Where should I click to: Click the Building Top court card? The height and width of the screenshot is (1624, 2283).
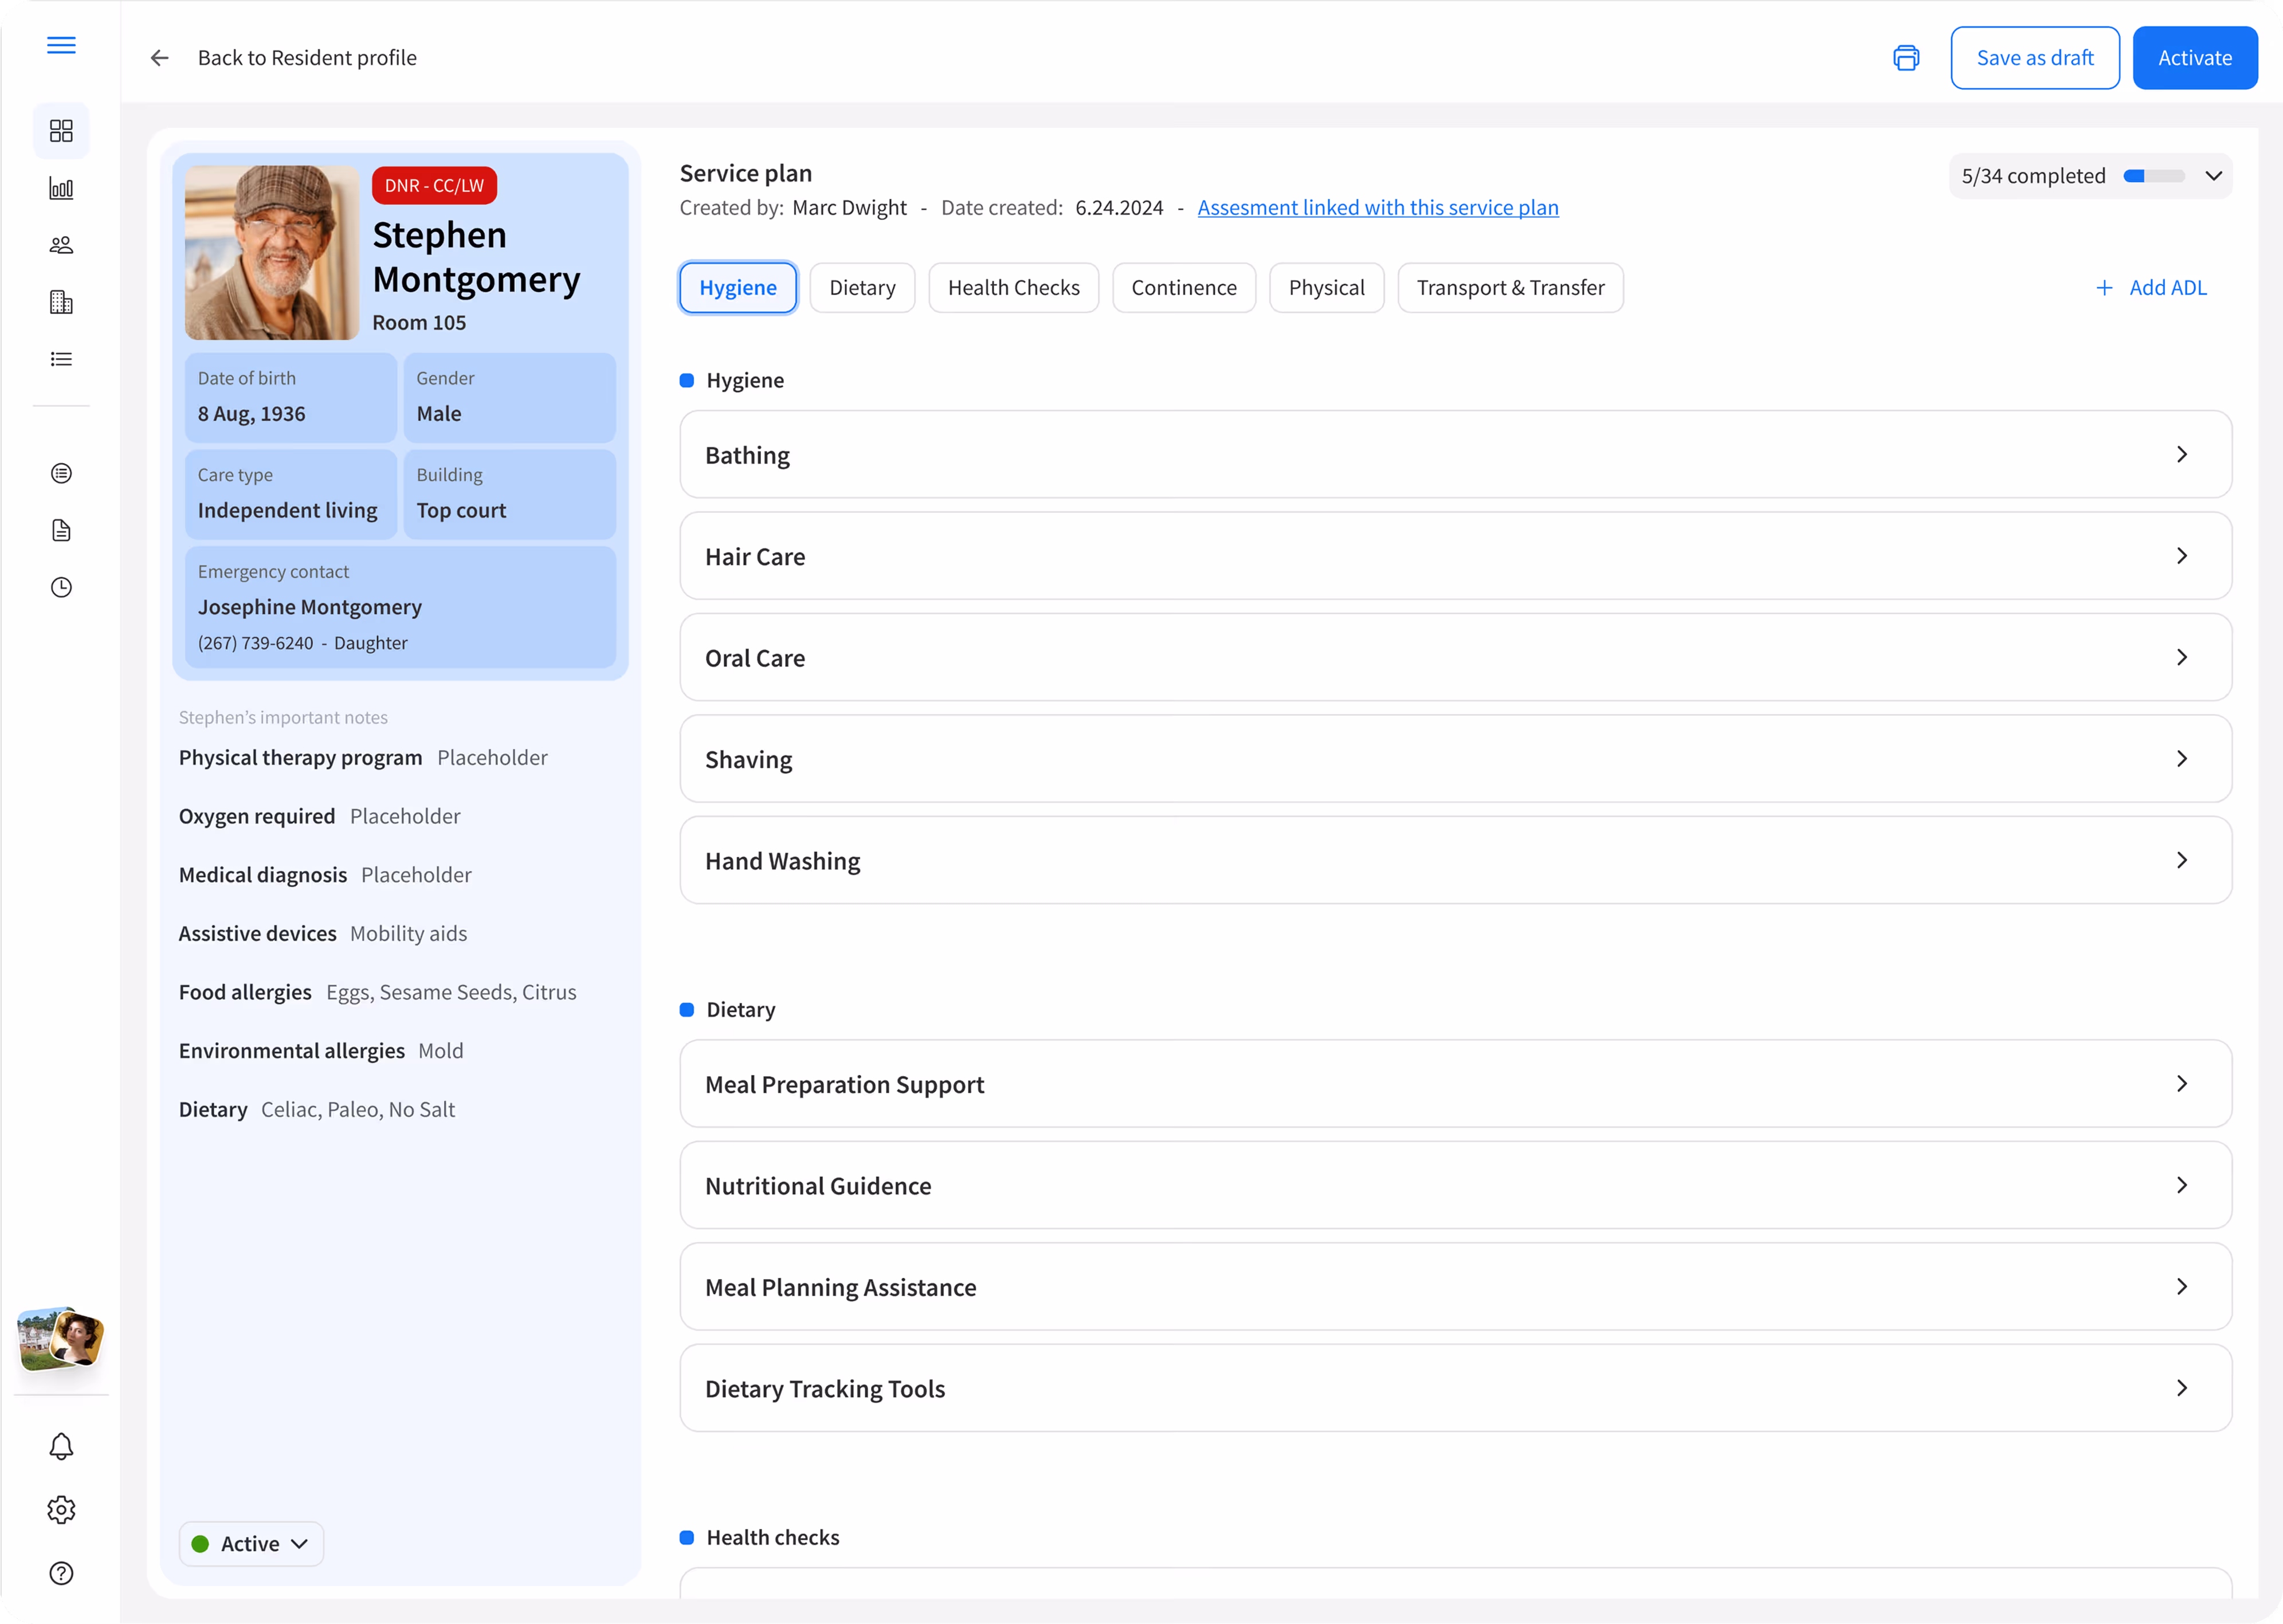(x=510, y=495)
